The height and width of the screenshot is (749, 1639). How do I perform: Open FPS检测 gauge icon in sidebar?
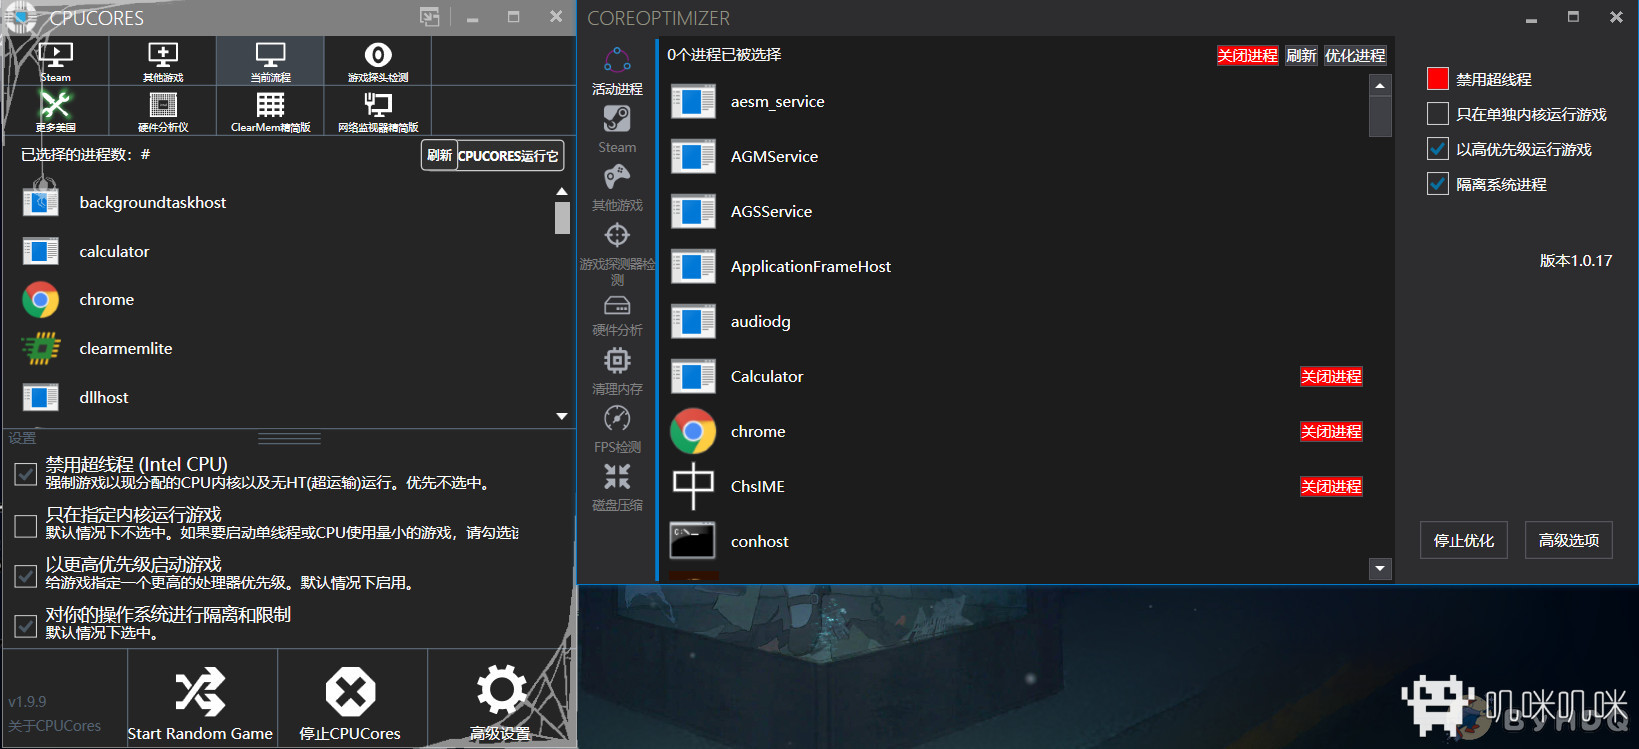coord(617,418)
